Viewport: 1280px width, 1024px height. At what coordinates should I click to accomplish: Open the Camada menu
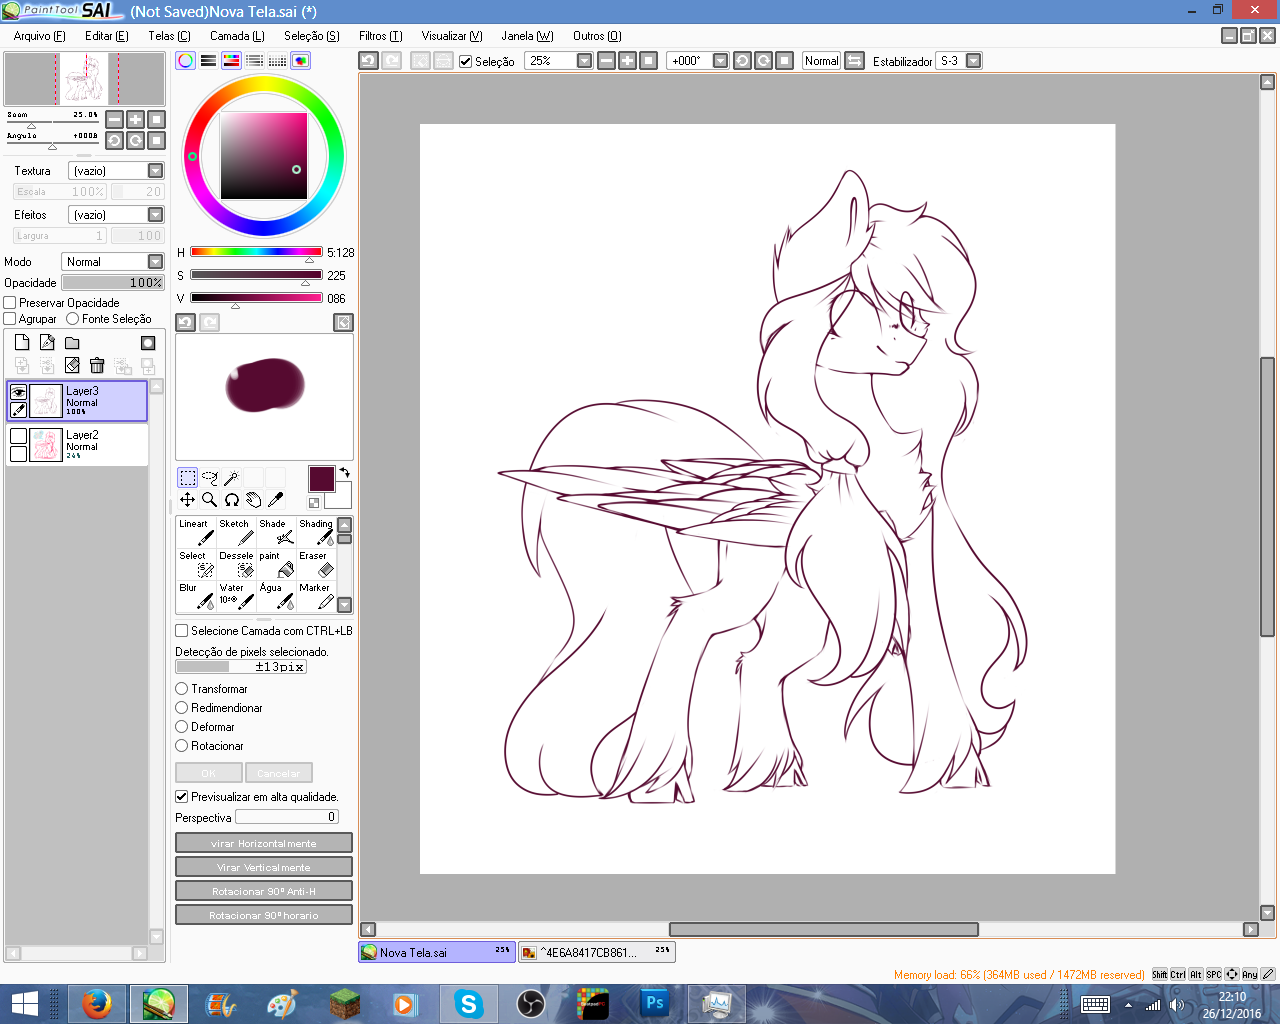point(237,36)
